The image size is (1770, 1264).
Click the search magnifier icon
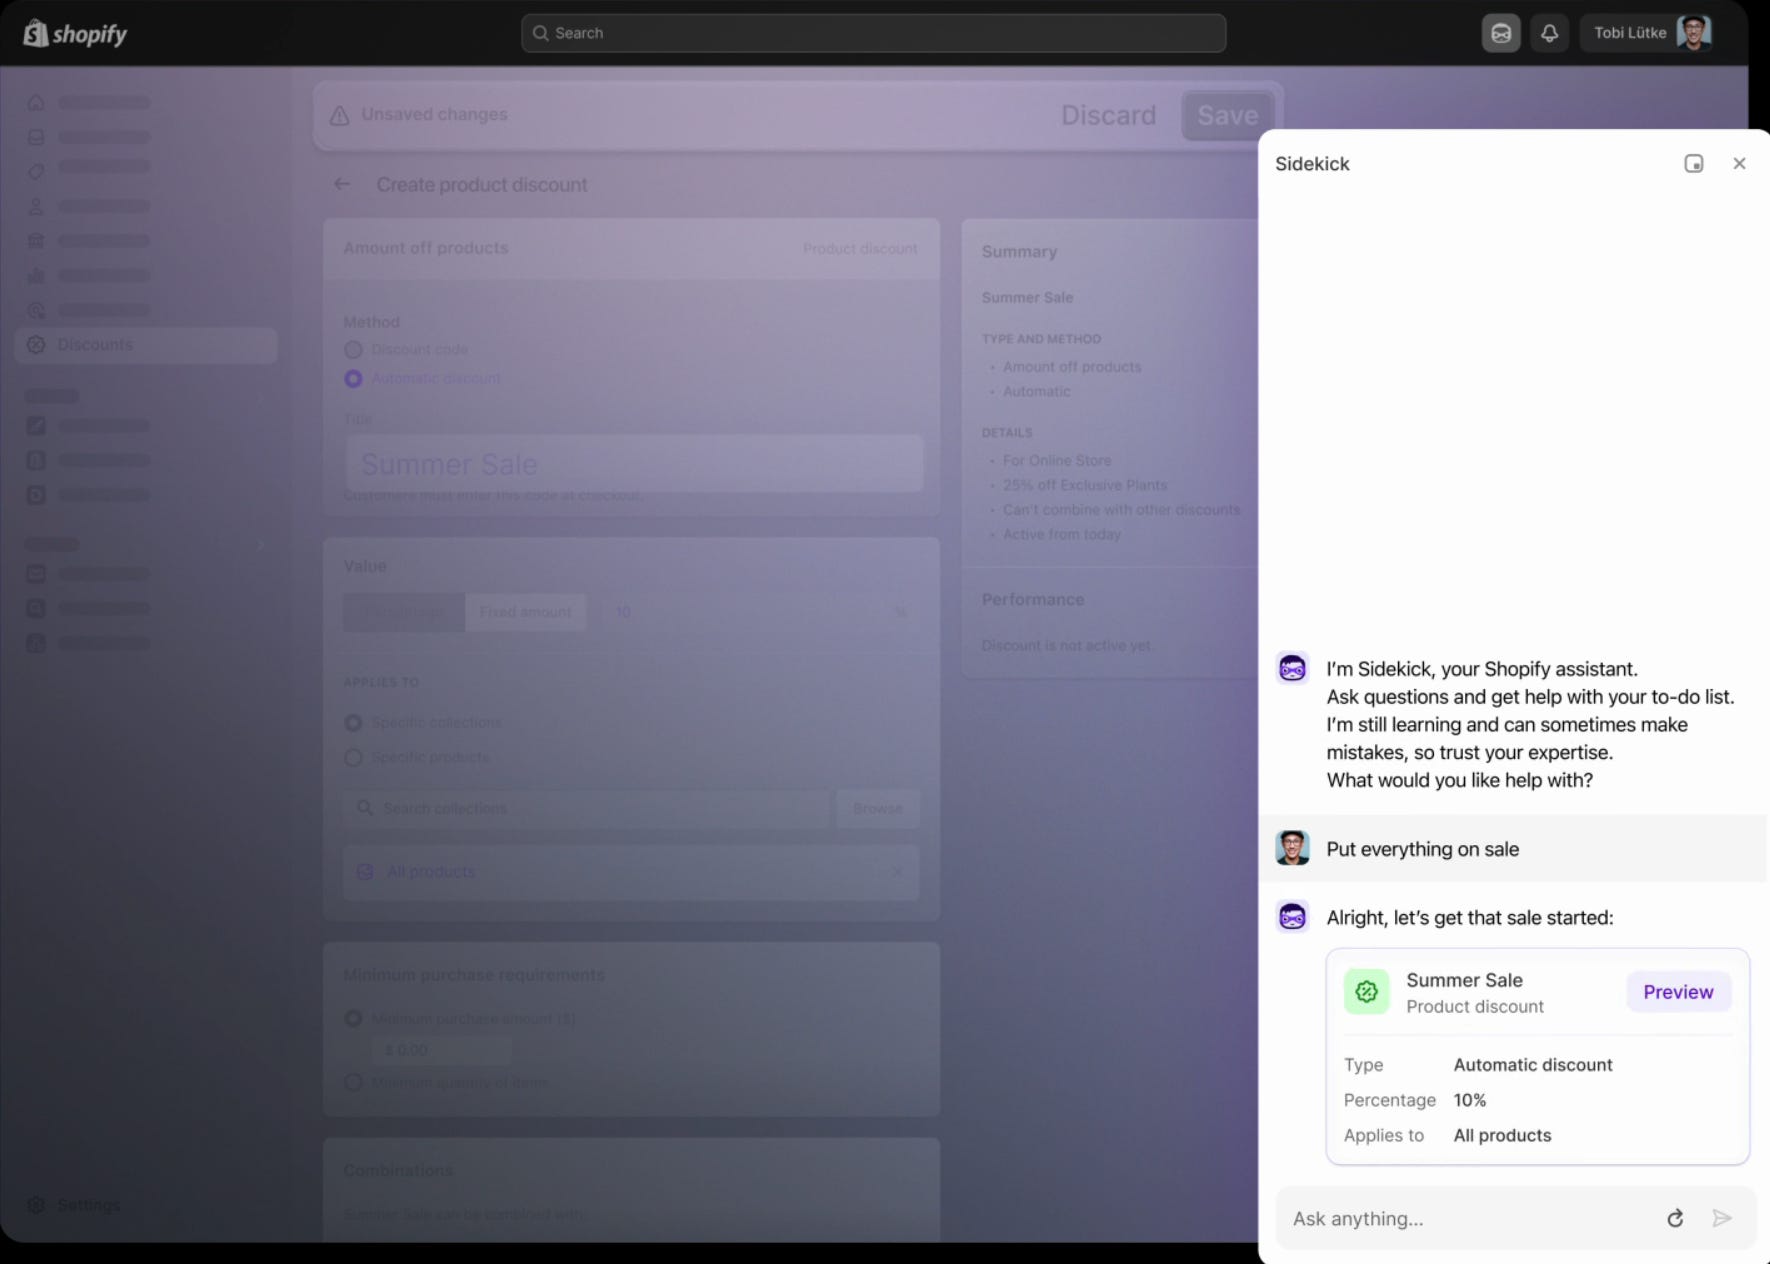click(540, 33)
